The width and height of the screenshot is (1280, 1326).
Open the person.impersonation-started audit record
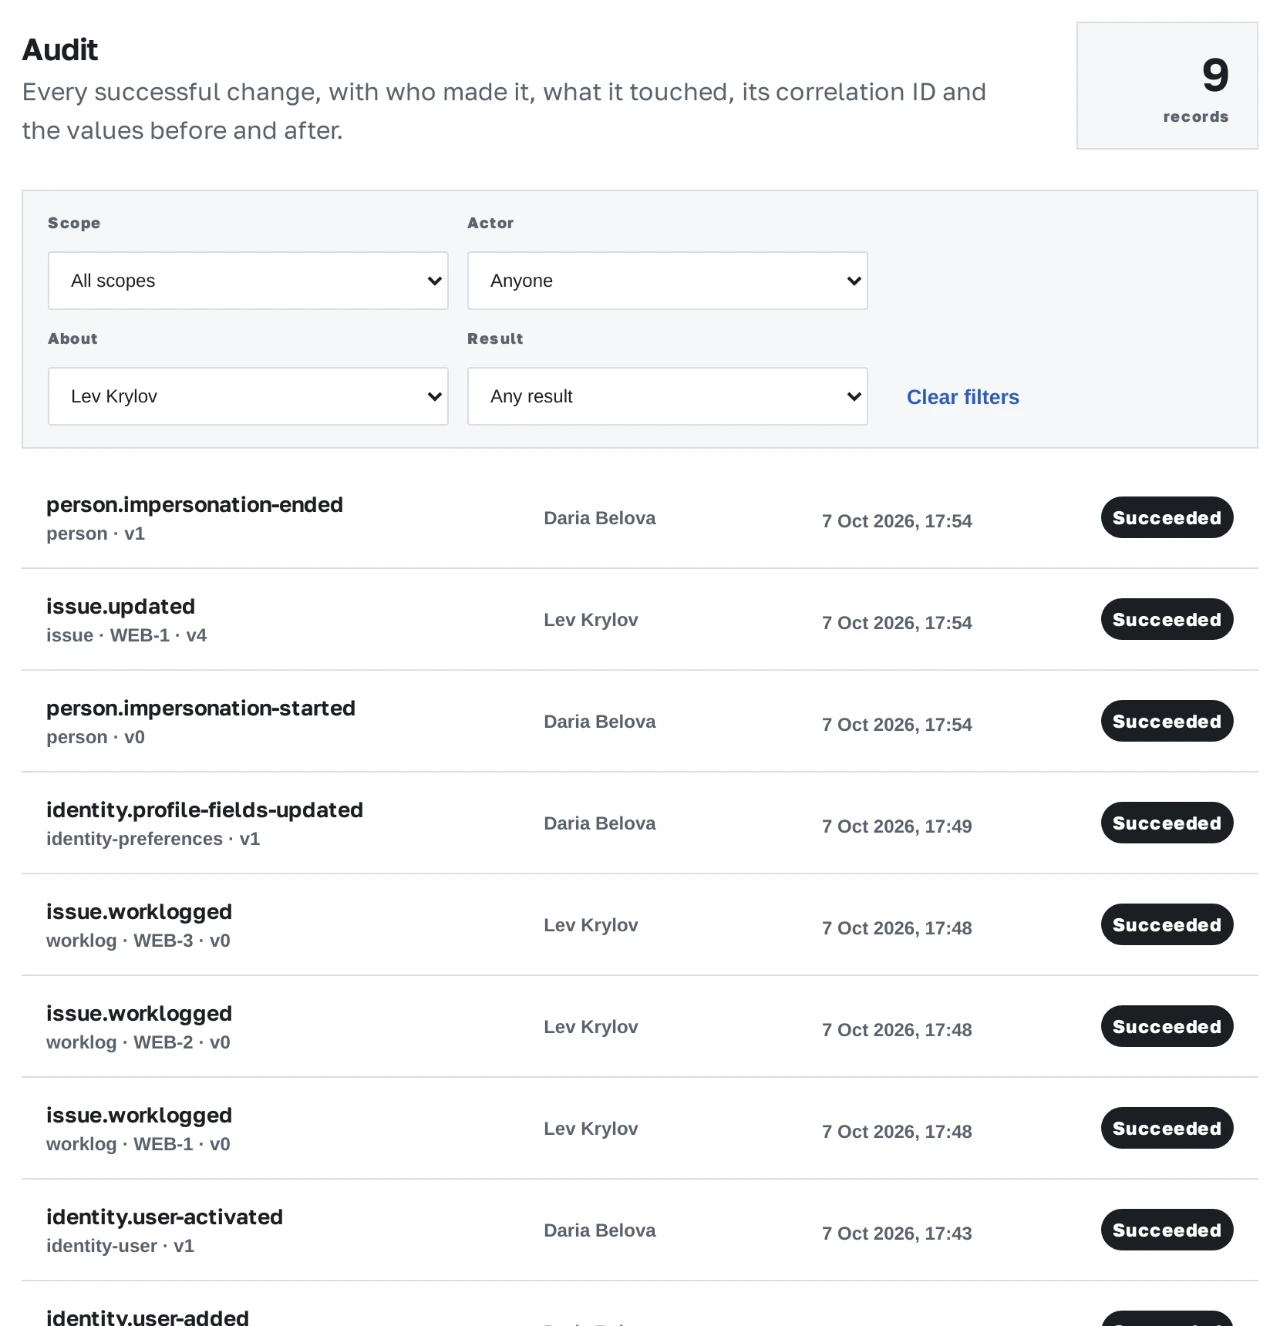pos(640,722)
